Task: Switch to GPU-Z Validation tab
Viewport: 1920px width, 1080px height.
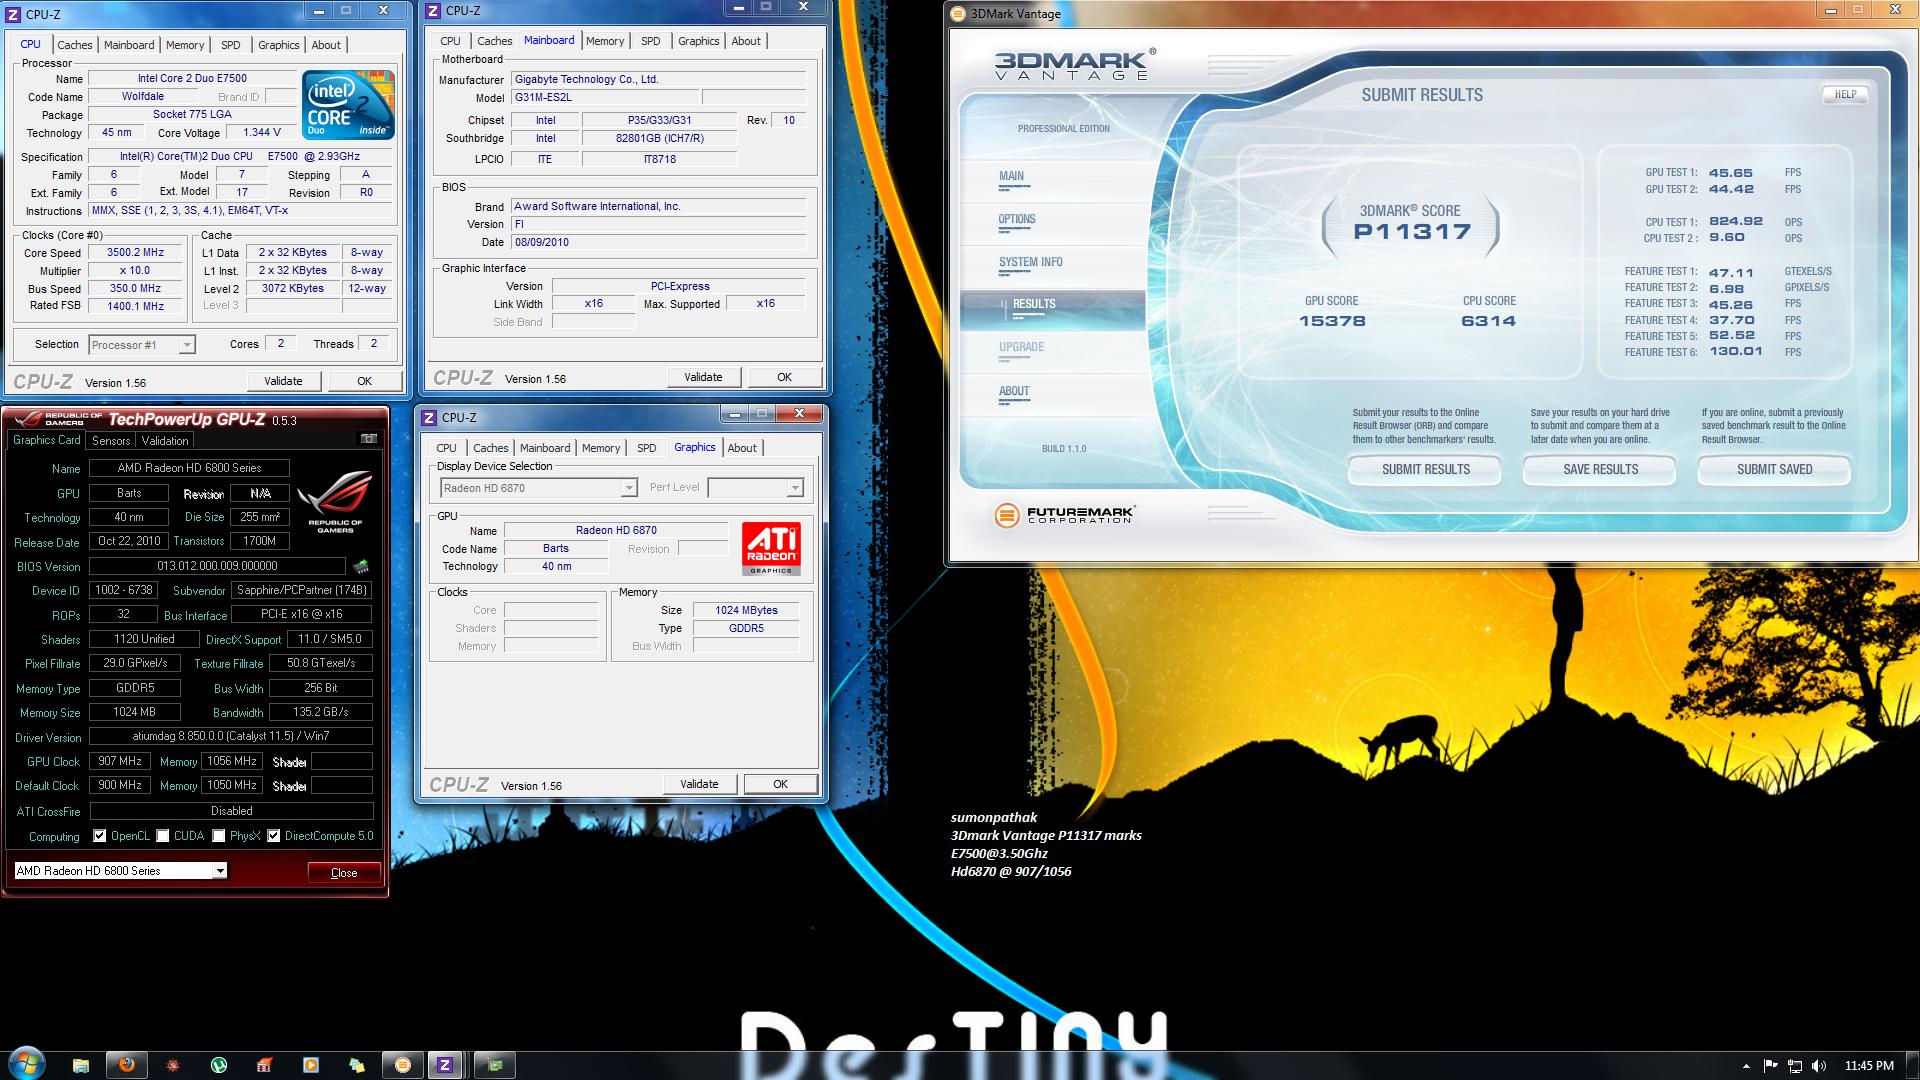Action: pos(165,441)
